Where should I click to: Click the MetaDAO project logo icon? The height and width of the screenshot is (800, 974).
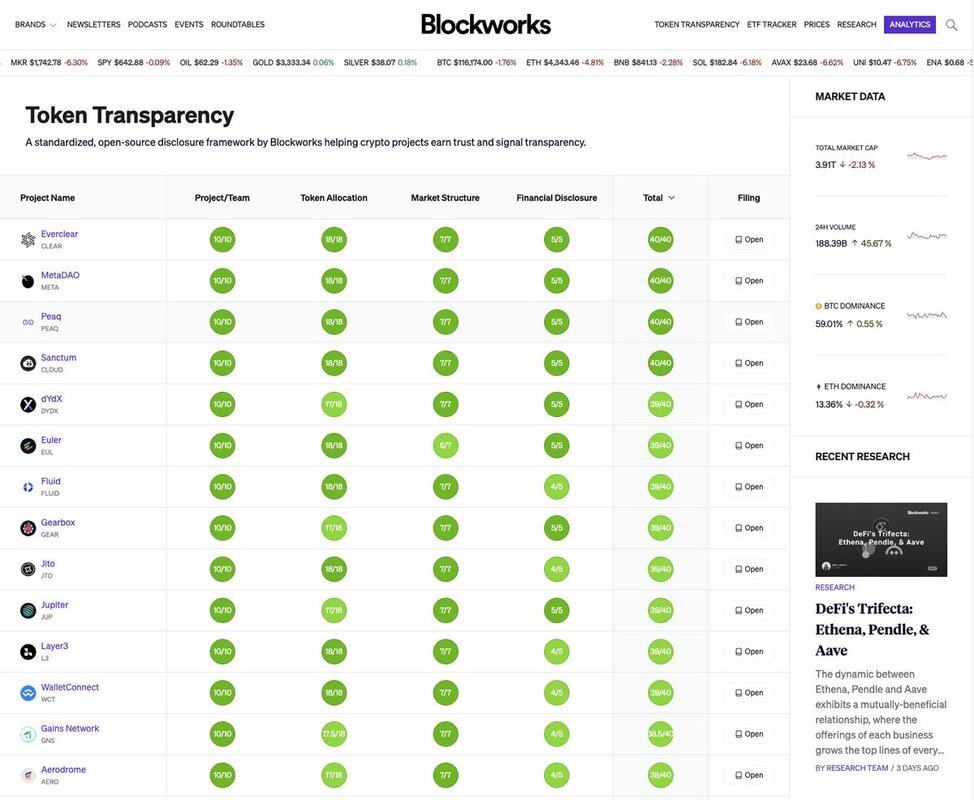click(x=28, y=281)
